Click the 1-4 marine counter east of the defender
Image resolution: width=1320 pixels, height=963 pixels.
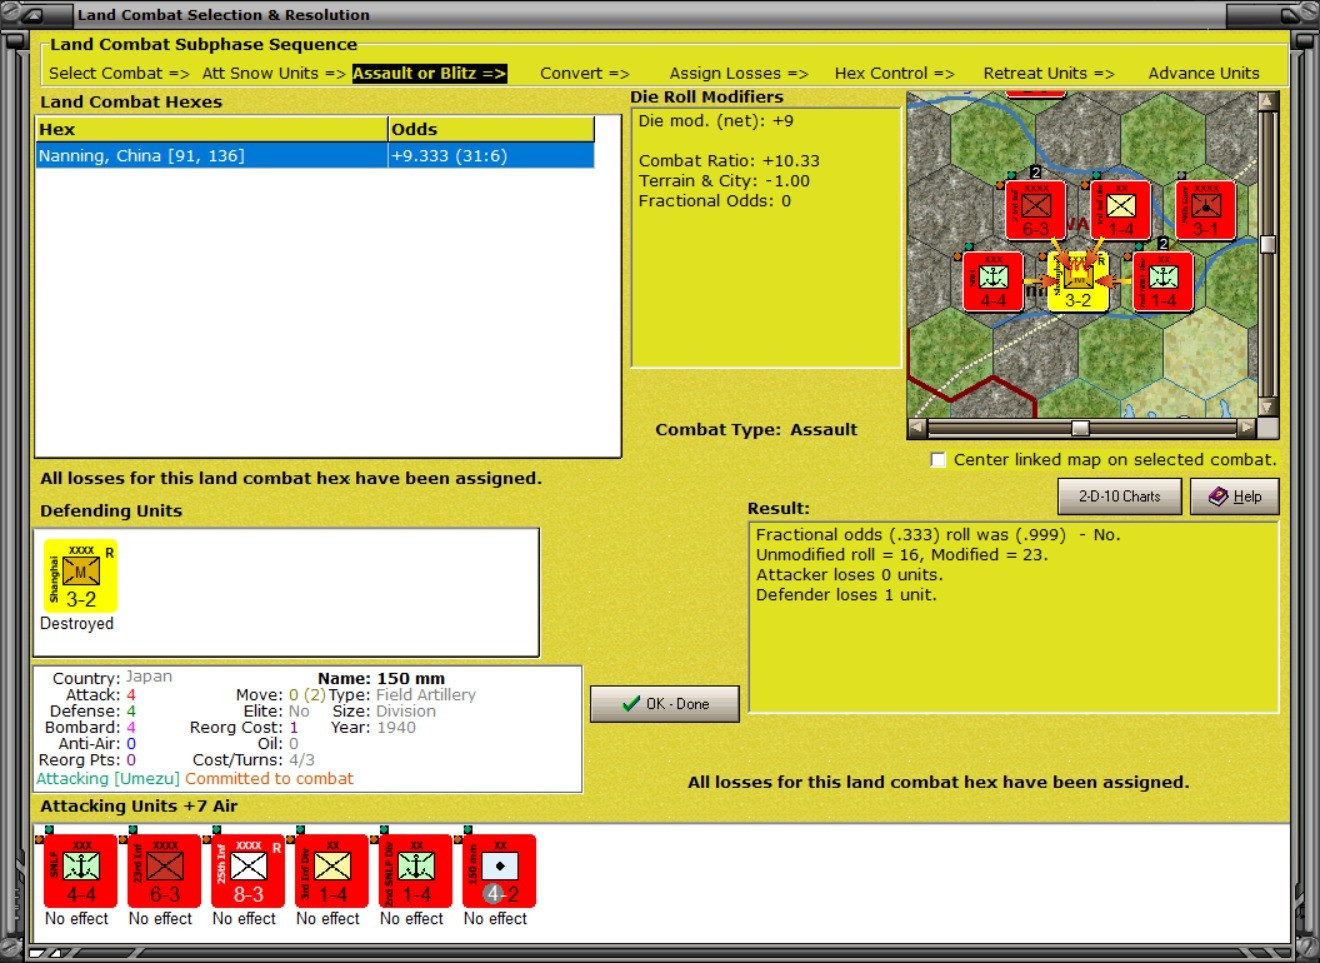[1163, 282]
